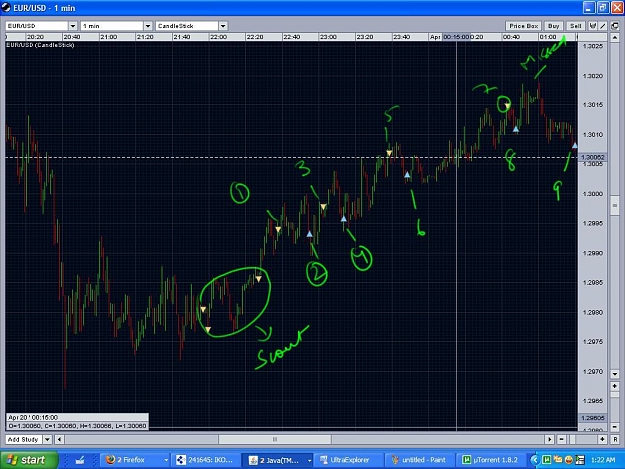Image resolution: width=625 pixels, height=469 pixels.
Task: Open the 2 Java(TM) taskbar group
Action: coord(278,460)
